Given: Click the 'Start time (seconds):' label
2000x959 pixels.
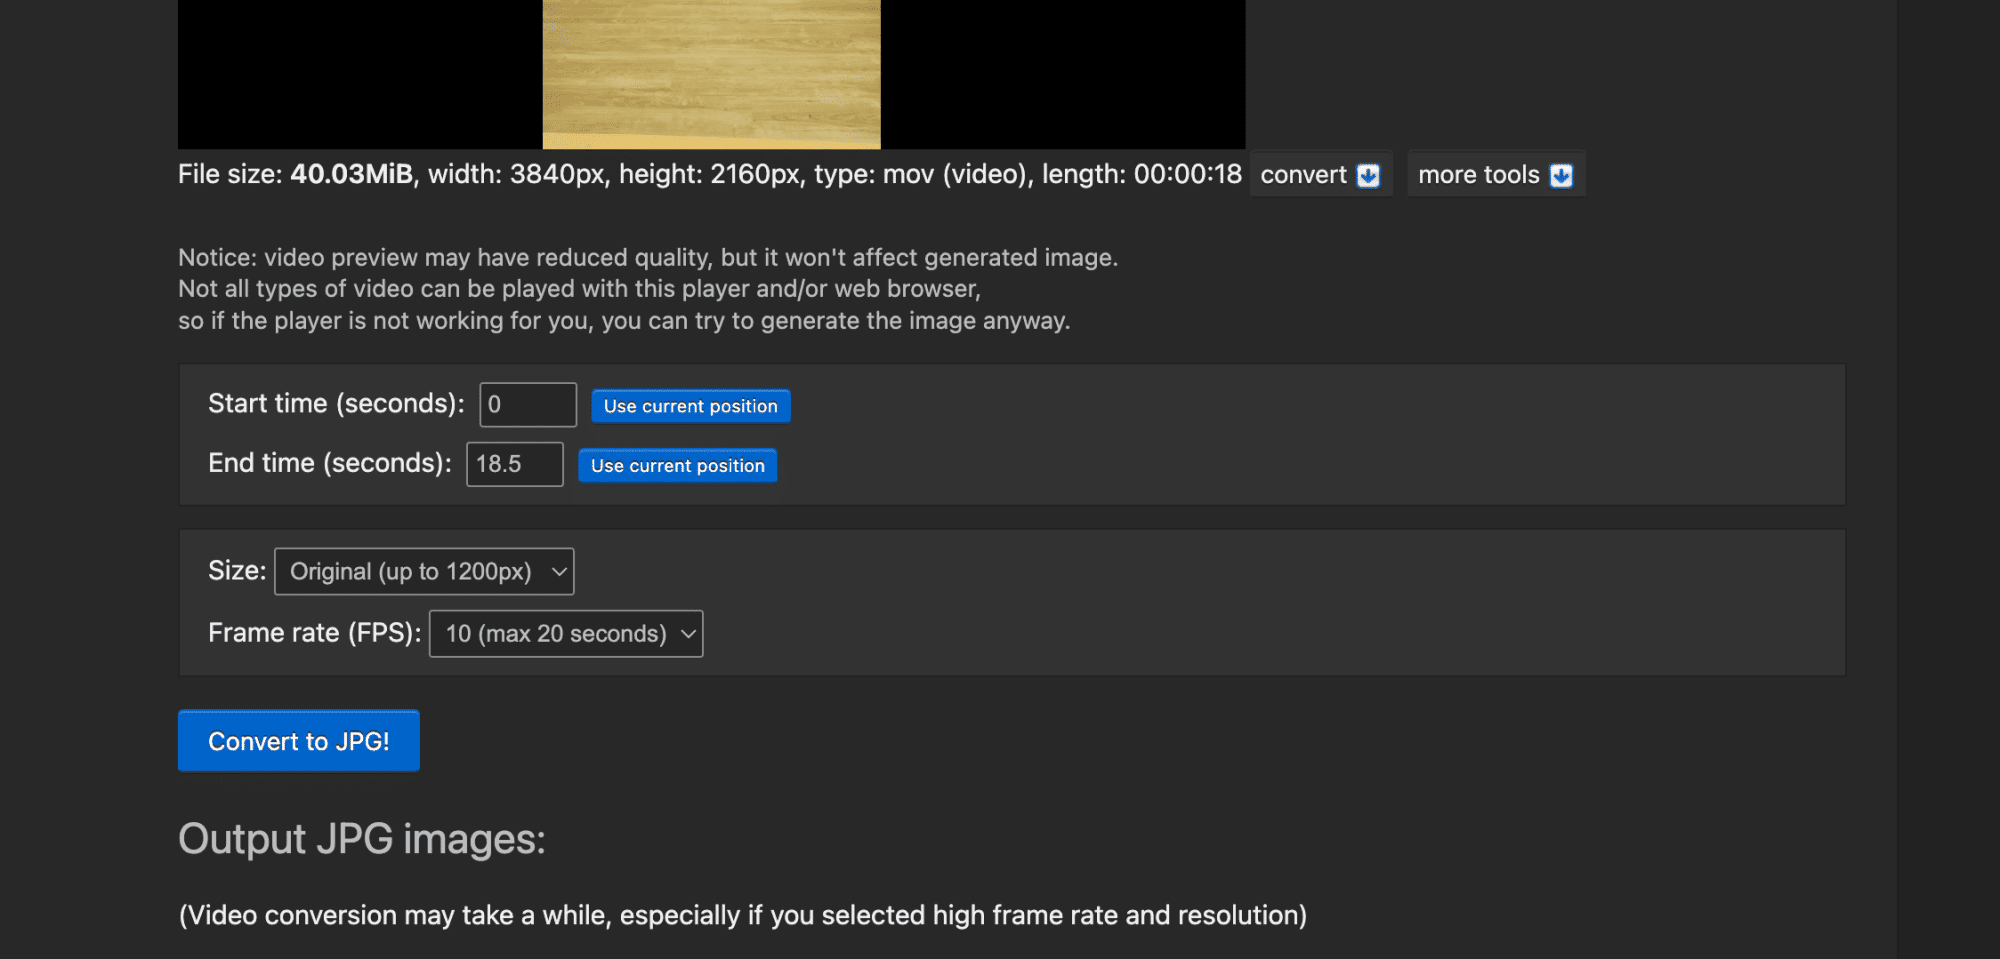Looking at the screenshot, I should [x=336, y=404].
